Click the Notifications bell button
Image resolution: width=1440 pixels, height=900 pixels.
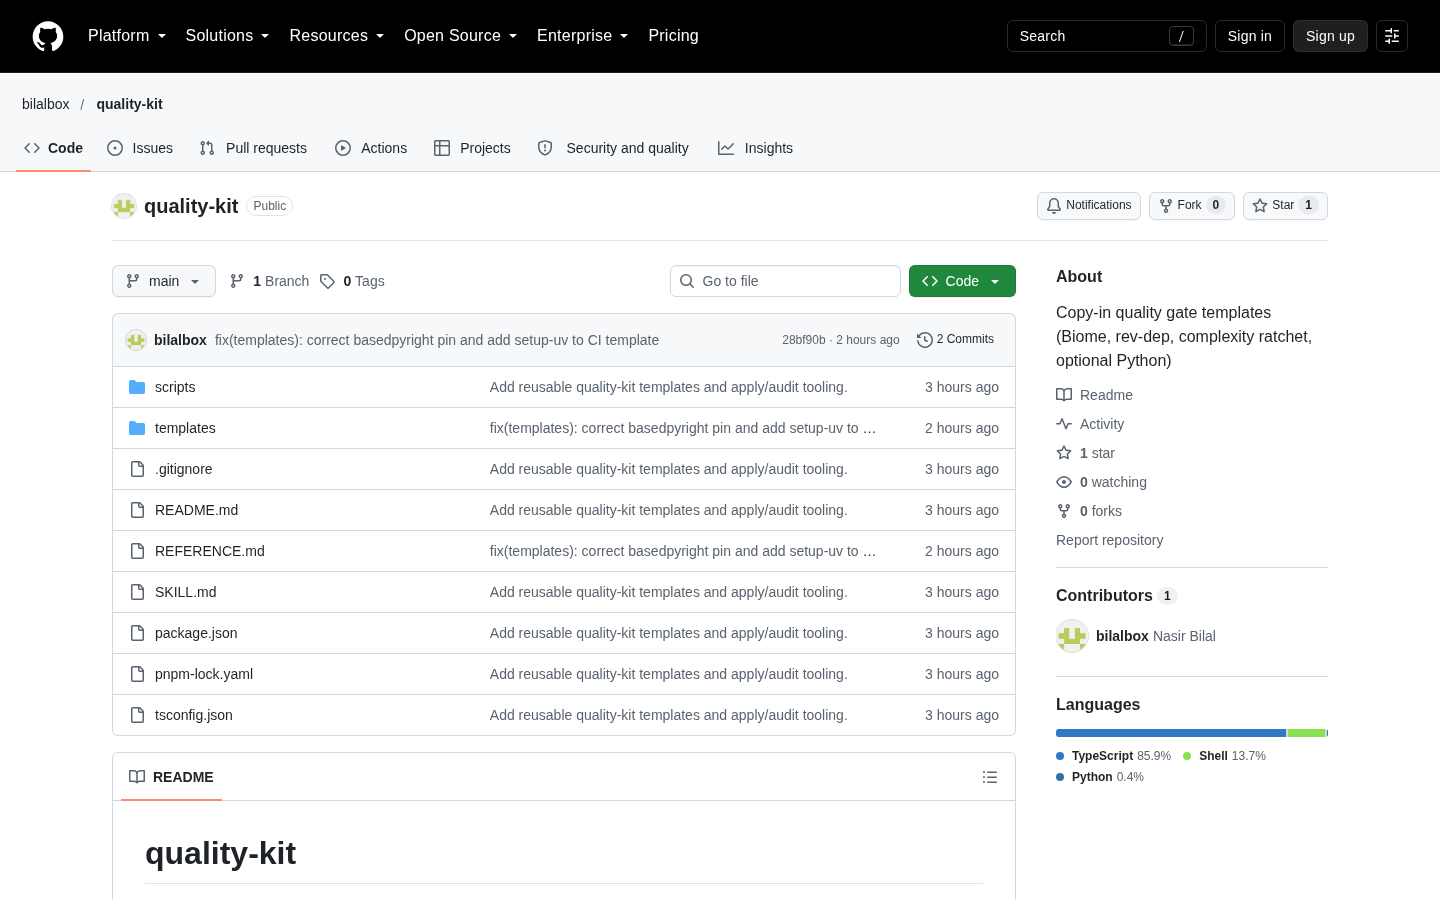pos(1089,206)
